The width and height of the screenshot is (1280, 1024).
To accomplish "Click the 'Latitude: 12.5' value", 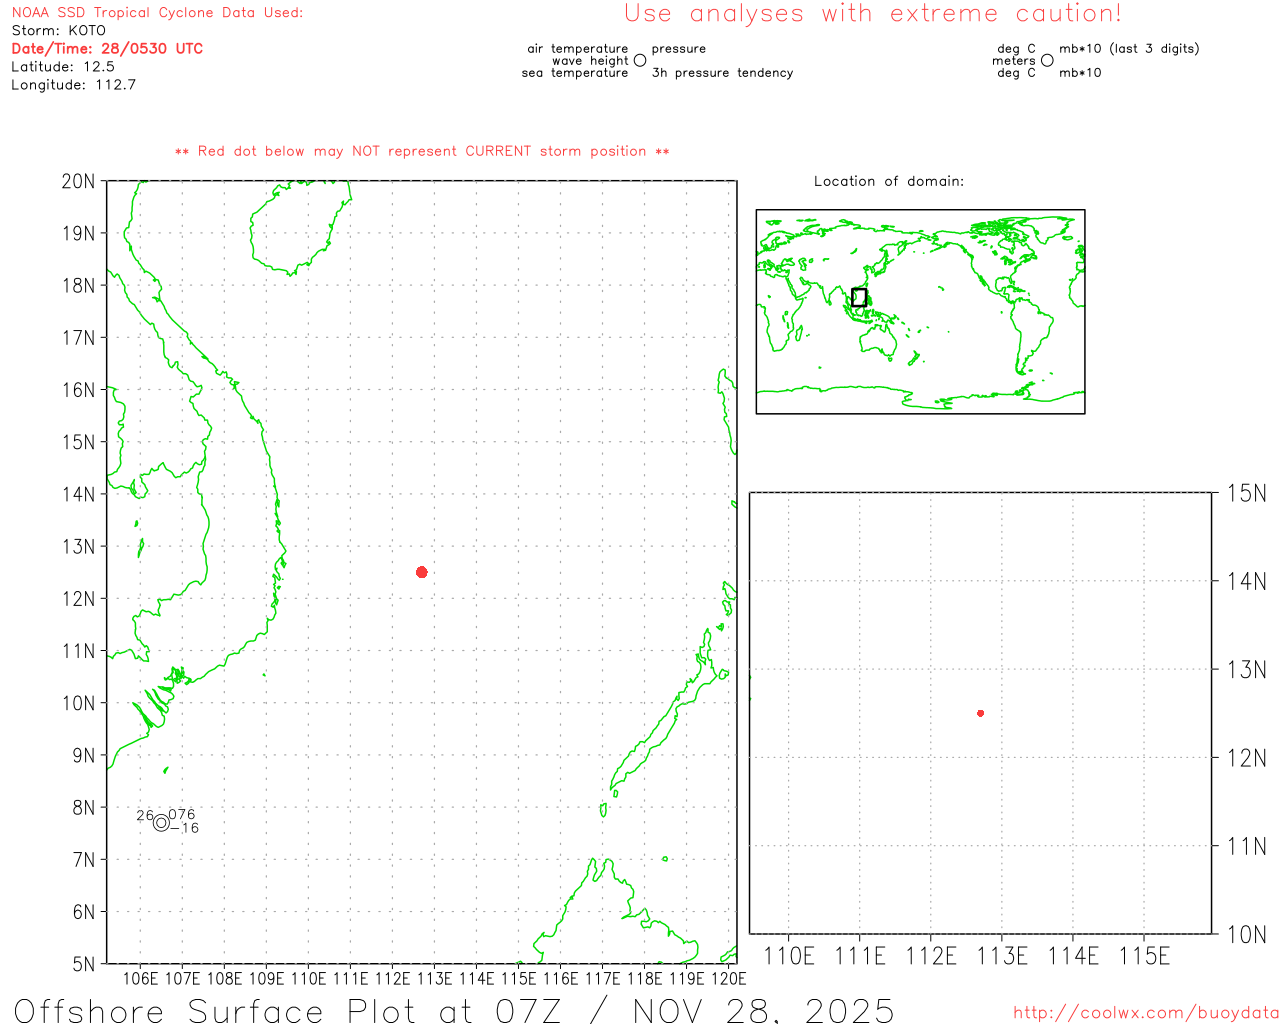I will click(63, 67).
